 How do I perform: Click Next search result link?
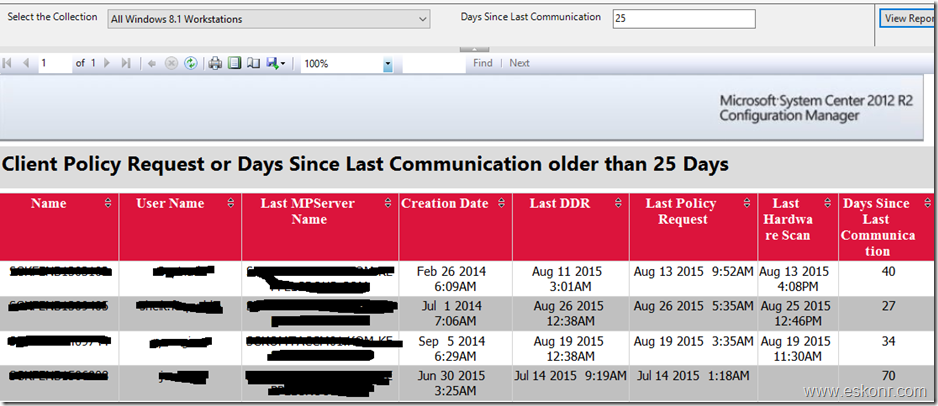coord(519,63)
